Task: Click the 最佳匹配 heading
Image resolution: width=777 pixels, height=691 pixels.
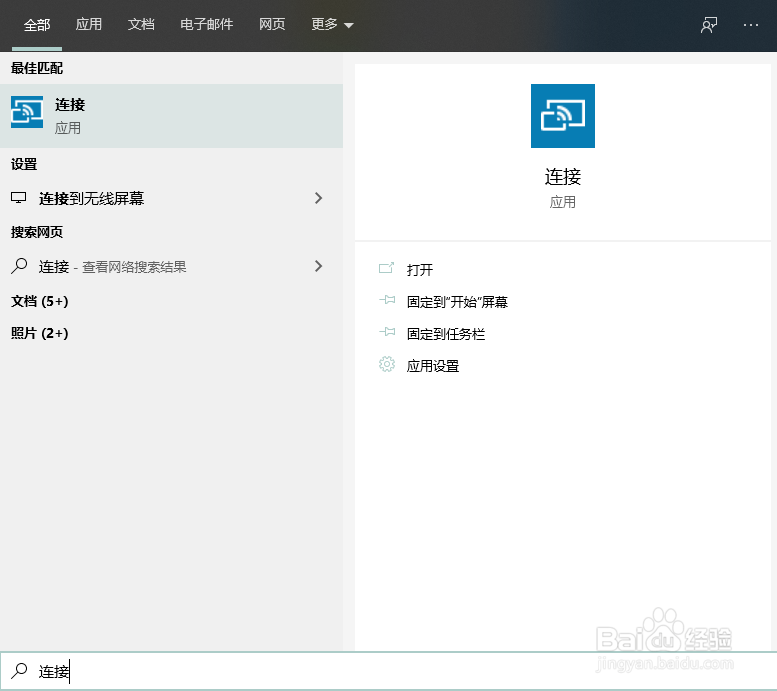Action: pos(37,68)
